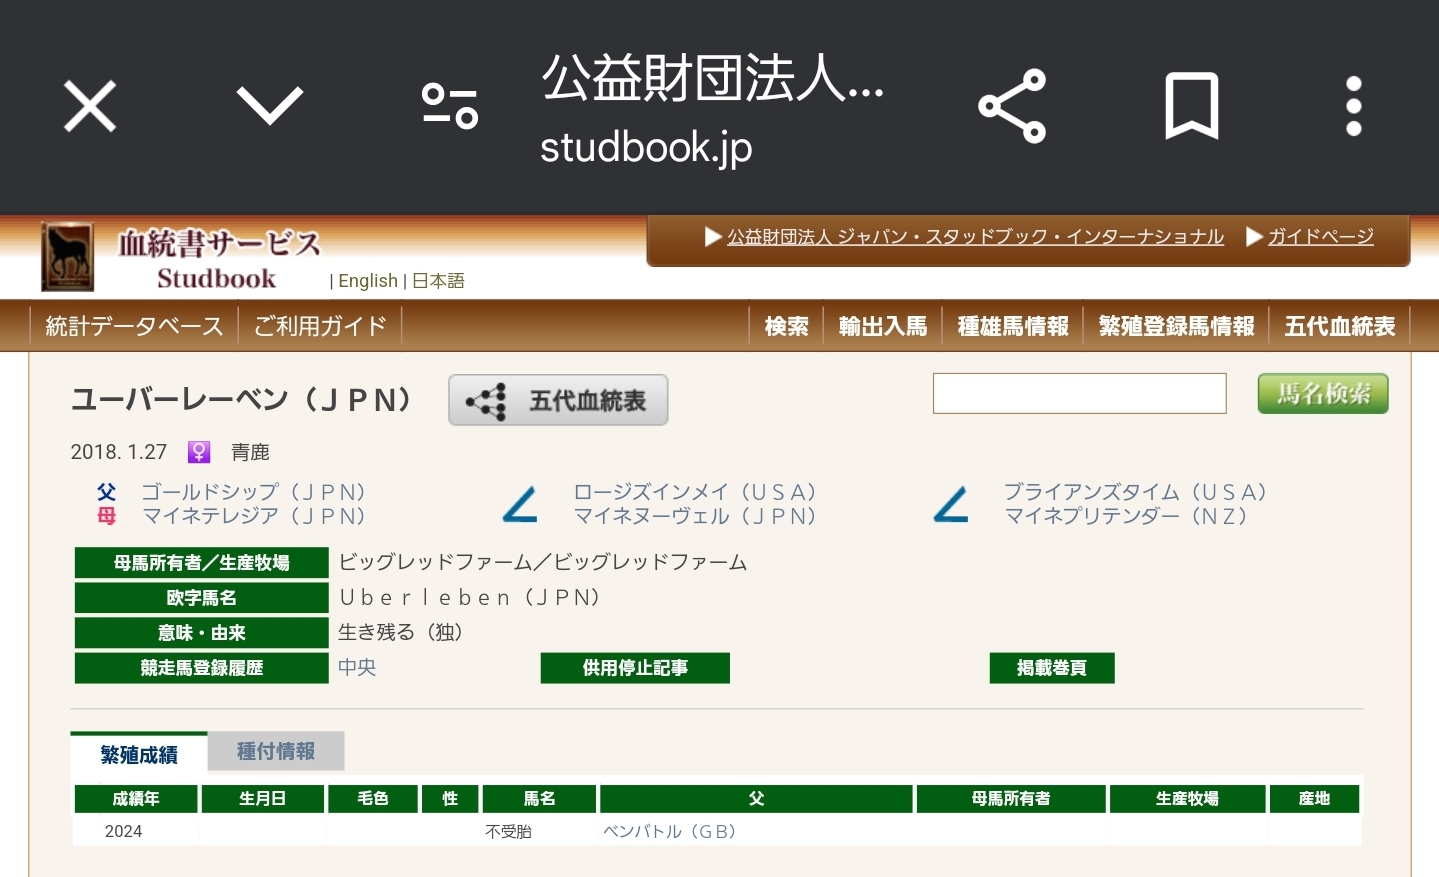Open 検索 in the navigation menu
This screenshot has height=877, width=1439.
click(786, 326)
